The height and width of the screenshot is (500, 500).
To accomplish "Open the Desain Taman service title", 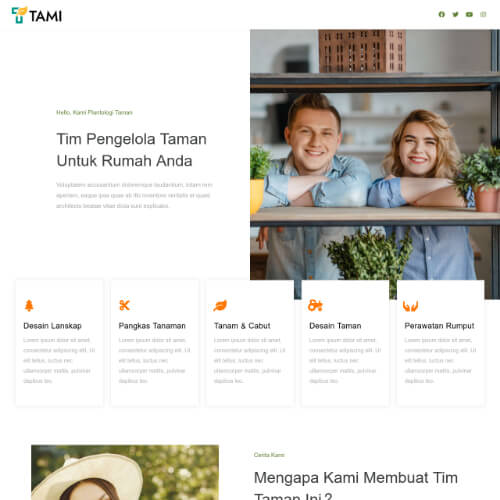I will (335, 326).
